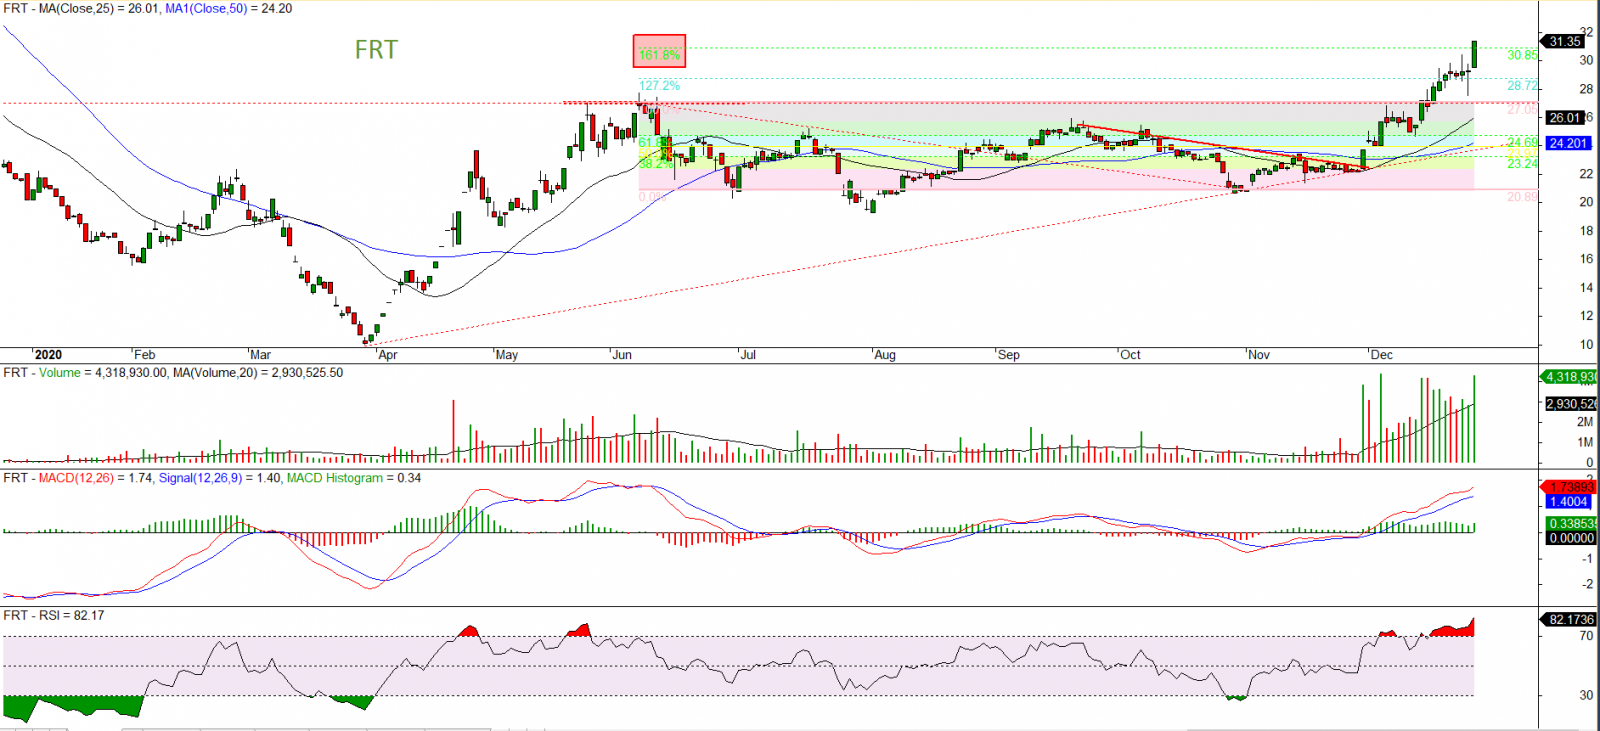Click the Jun month marker on the time axis
The width and height of the screenshot is (1600, 731).
pyautogui.click(x=622, y=355)
